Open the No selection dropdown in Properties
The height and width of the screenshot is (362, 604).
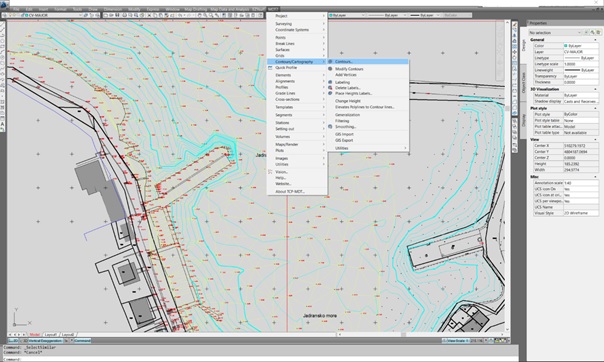[555, 33]
